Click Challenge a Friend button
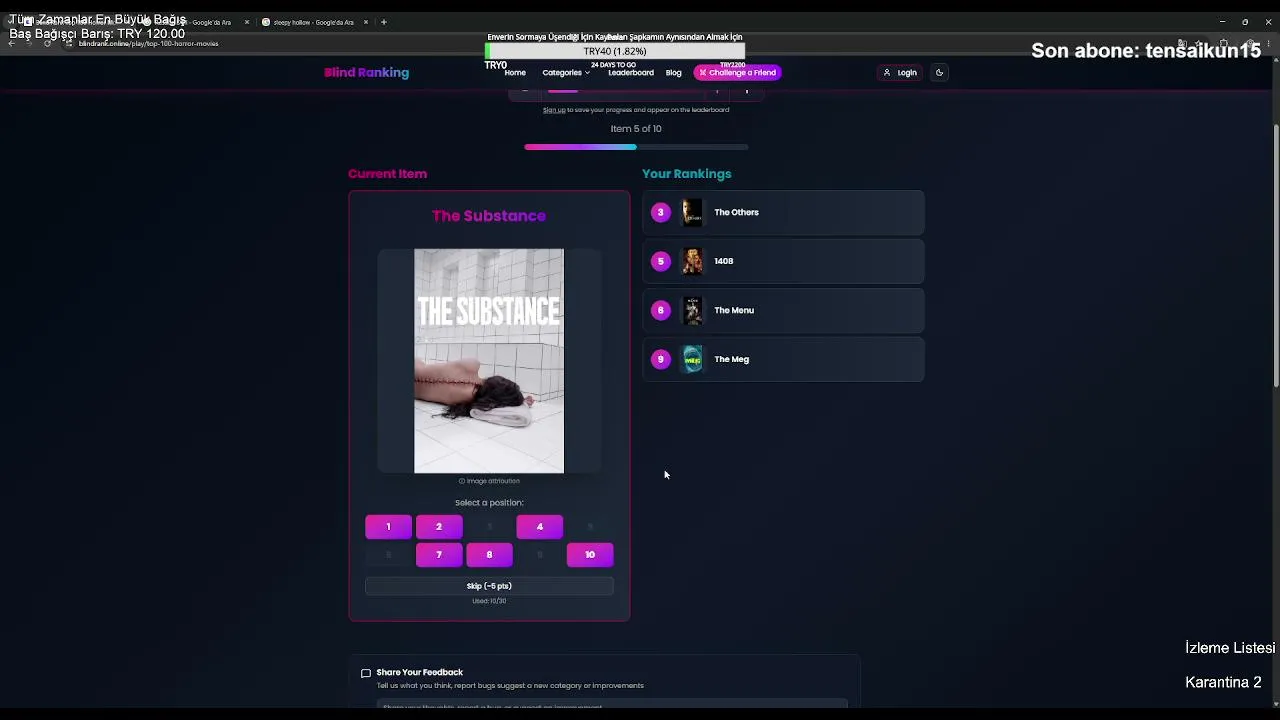This screenshot has height=720, width=1280. tap(738, 72)
